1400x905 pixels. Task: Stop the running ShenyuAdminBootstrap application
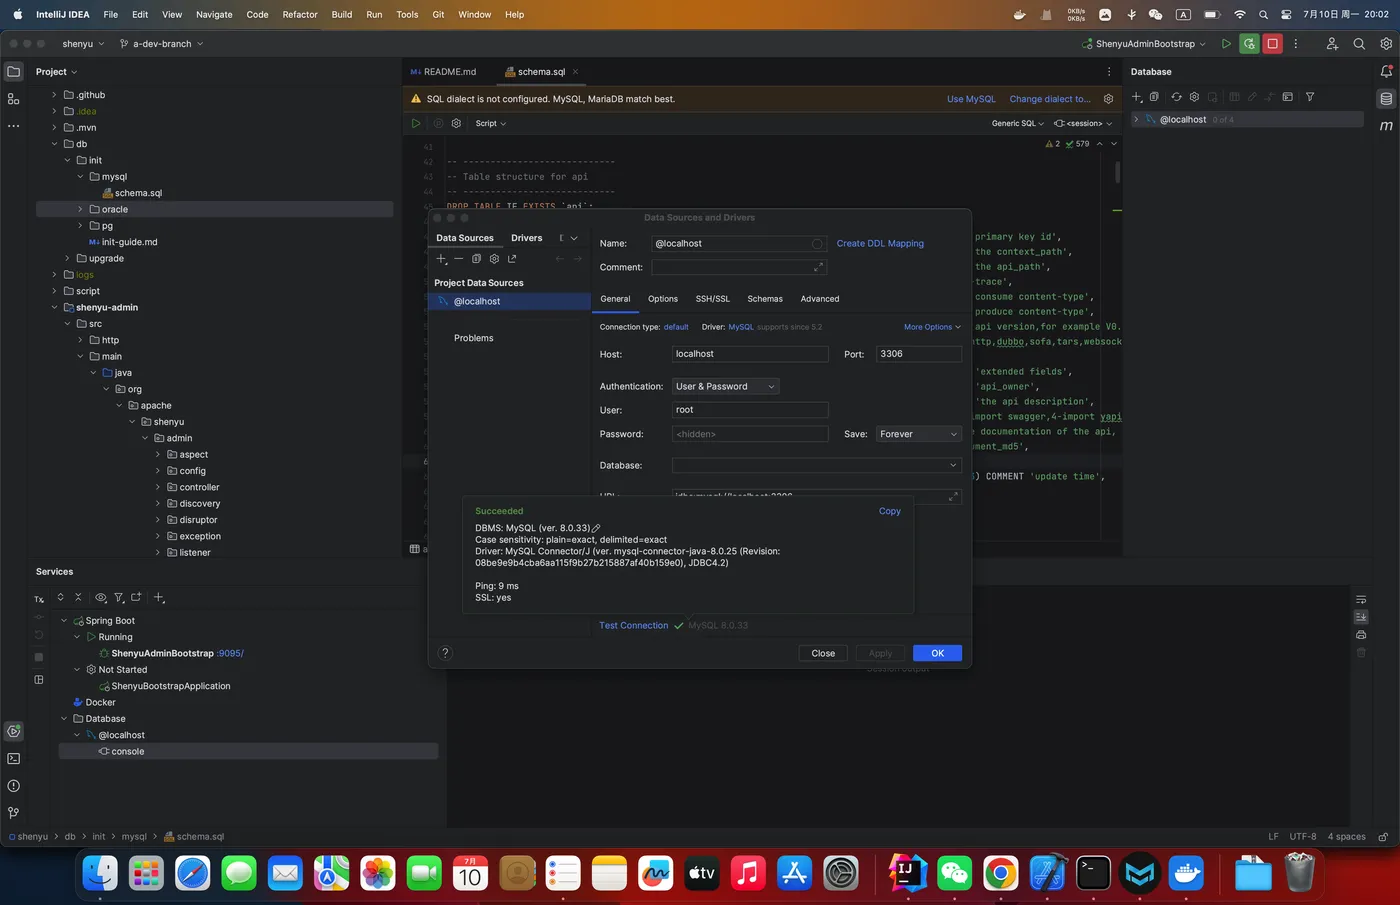click(x=1272, y=44)
